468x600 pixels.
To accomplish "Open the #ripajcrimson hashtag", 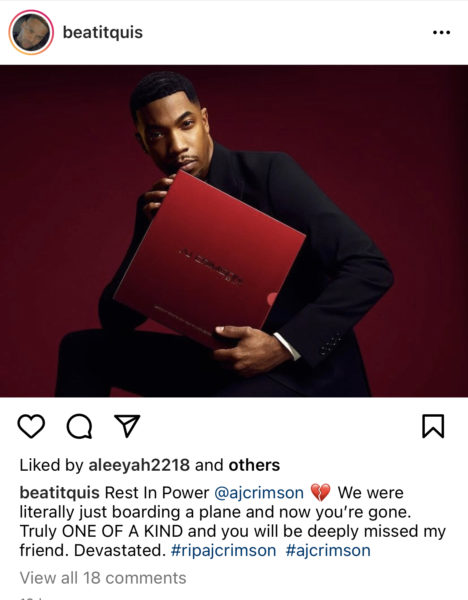I will click(223, 551).
